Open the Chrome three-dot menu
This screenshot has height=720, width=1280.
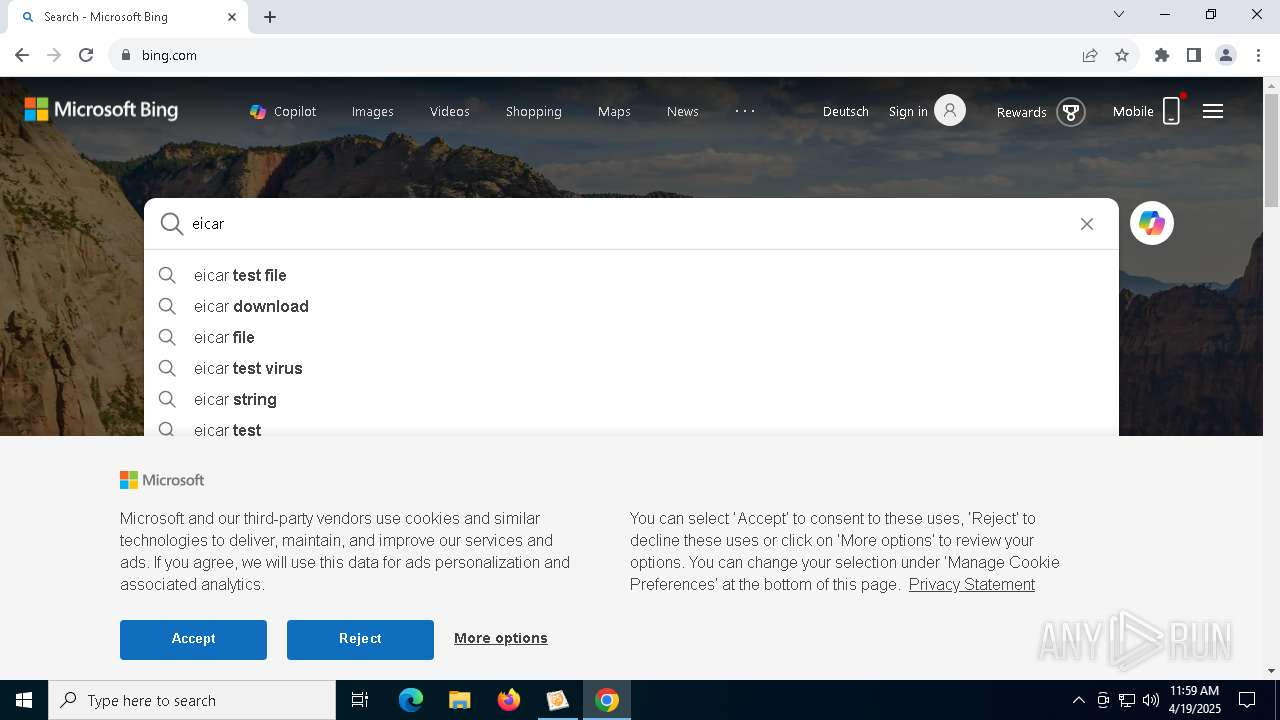(1258, 55)
